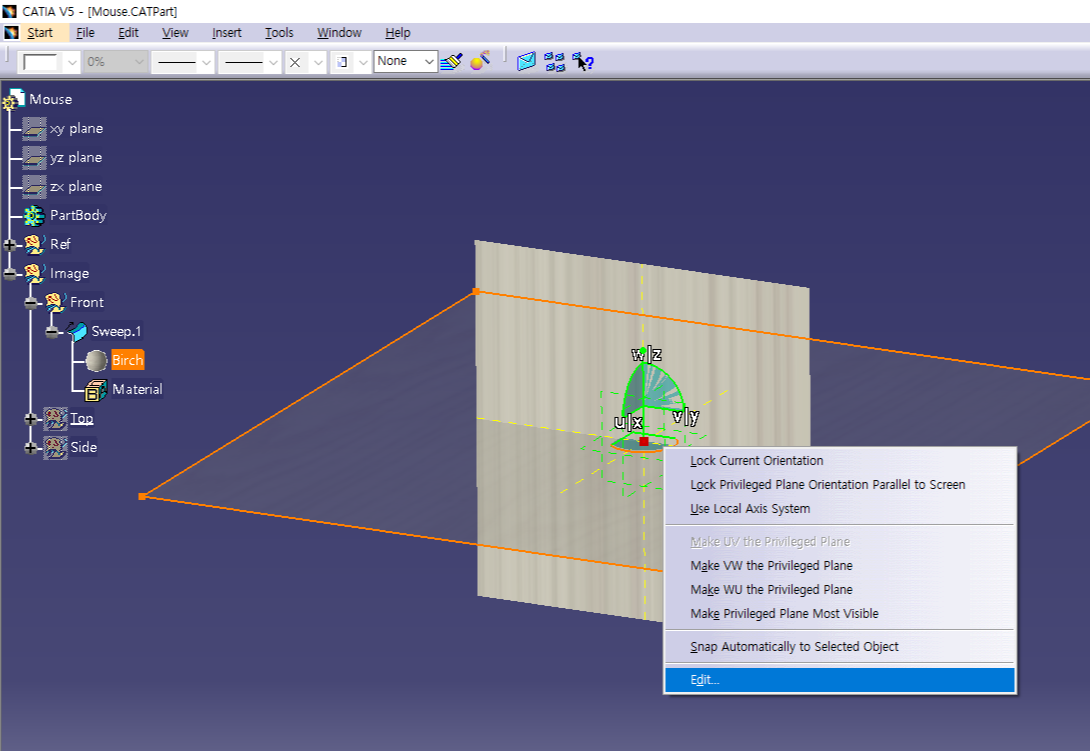Open the Edit menu
This screenshot has width=1090, height=751.
coord(128,33)
